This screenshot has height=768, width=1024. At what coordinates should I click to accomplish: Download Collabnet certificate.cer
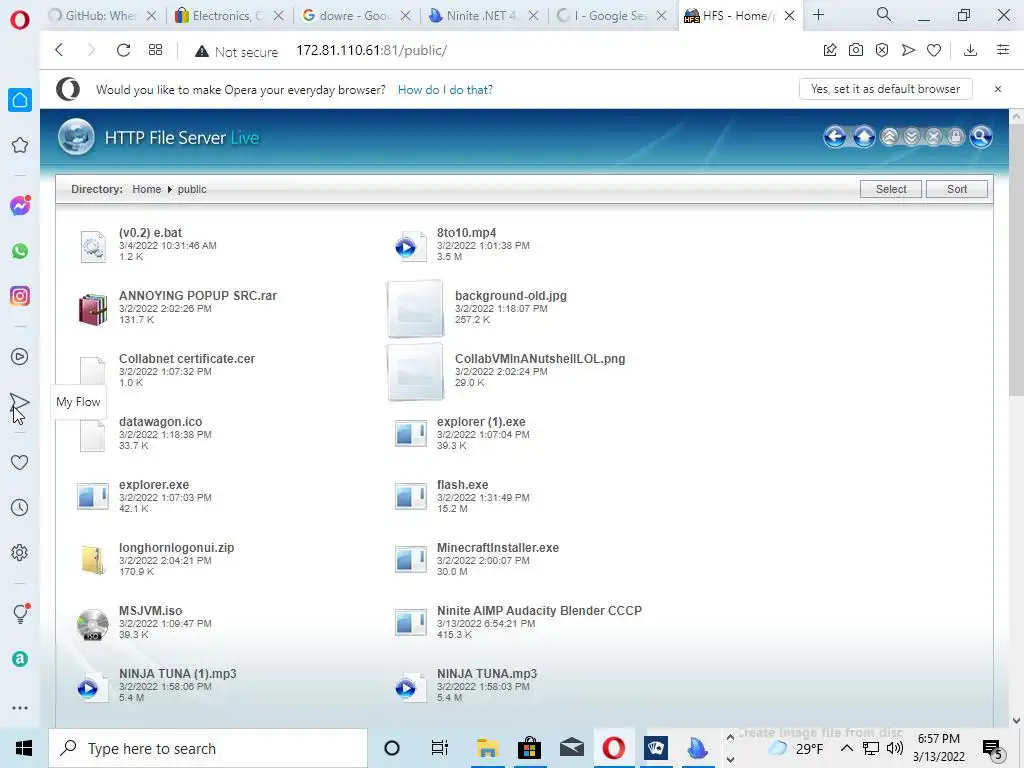[187, 359]
